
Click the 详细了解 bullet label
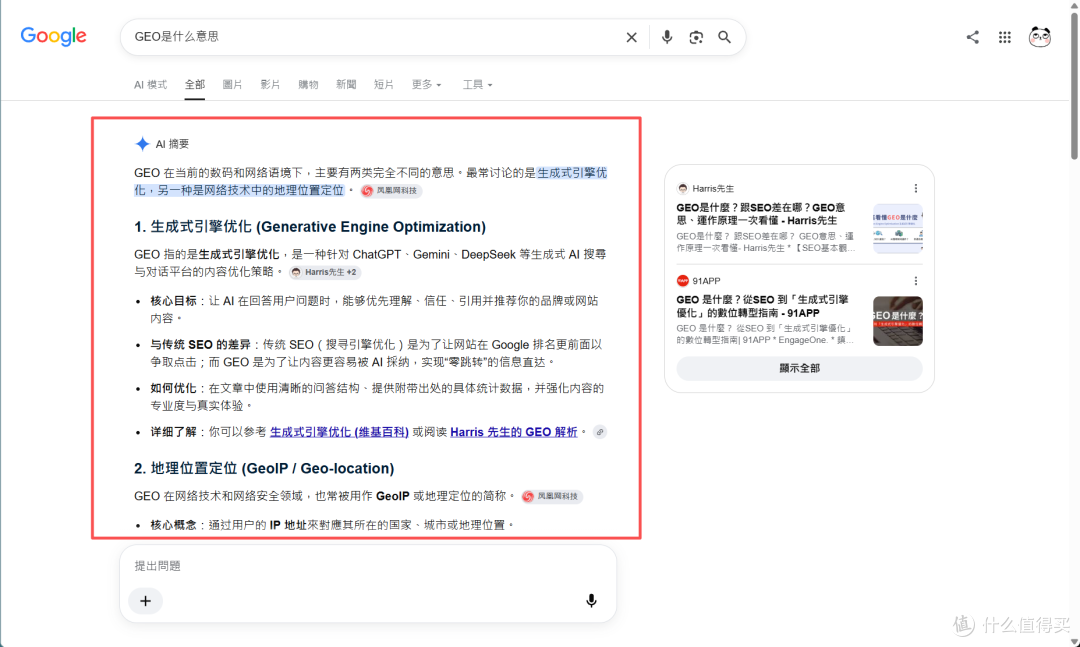(174, 432)
